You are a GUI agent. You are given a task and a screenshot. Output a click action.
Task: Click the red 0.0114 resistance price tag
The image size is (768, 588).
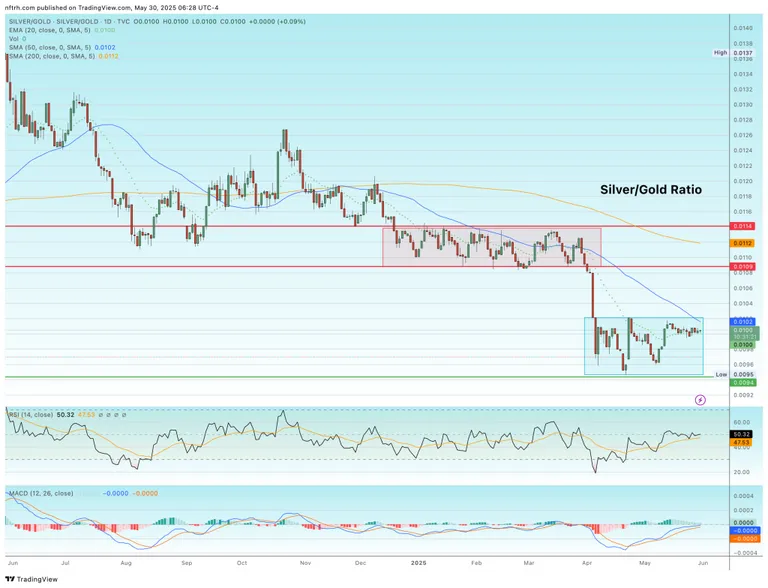[741, 227]
